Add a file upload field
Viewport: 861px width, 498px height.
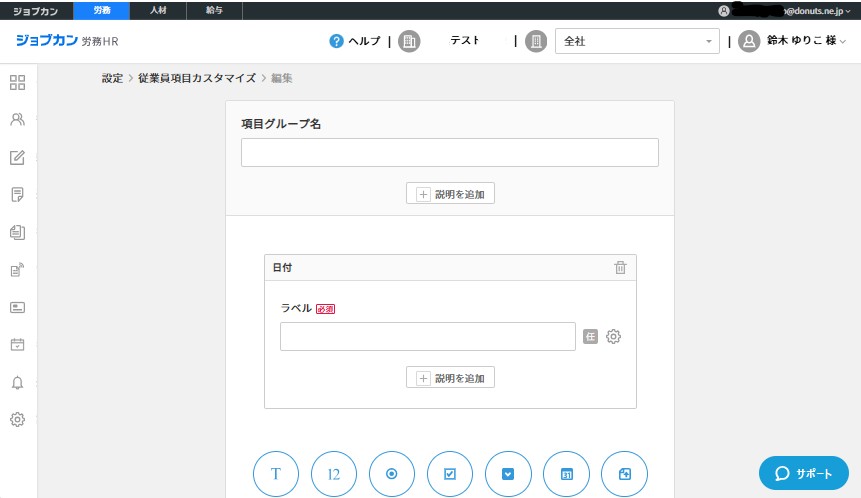point(624,474)
